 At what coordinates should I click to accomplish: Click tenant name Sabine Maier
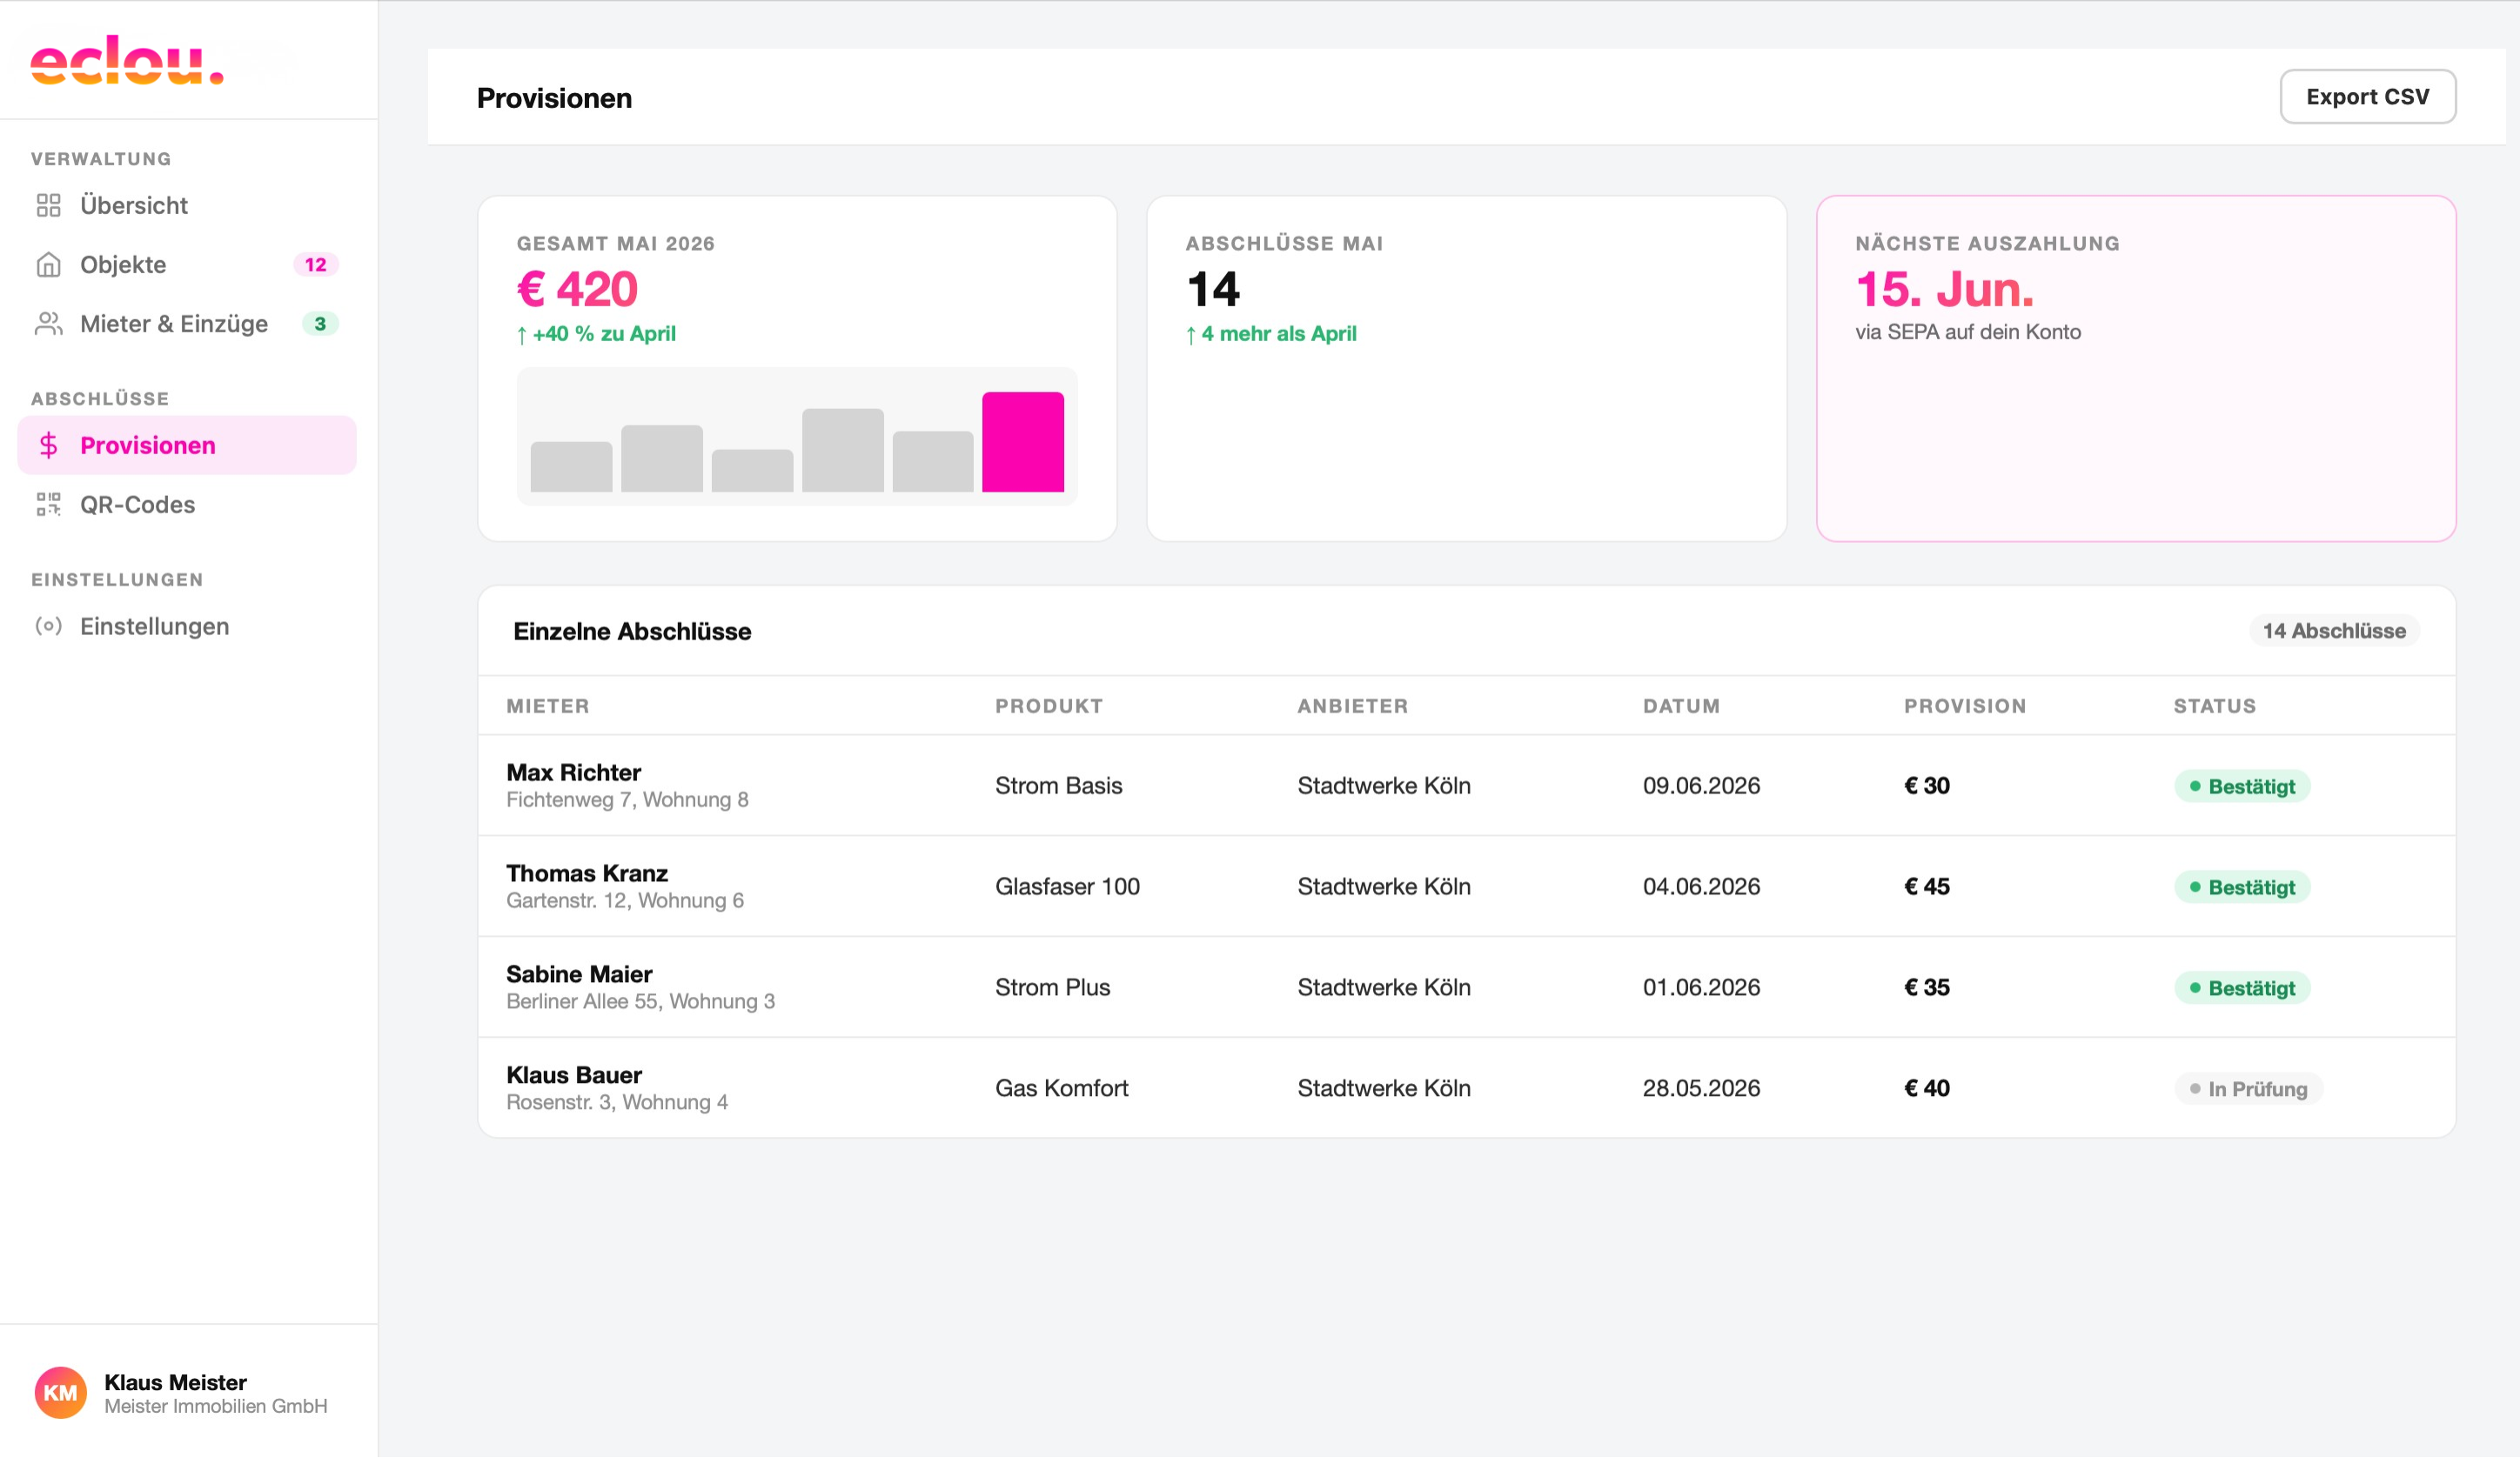click(579, 974)
